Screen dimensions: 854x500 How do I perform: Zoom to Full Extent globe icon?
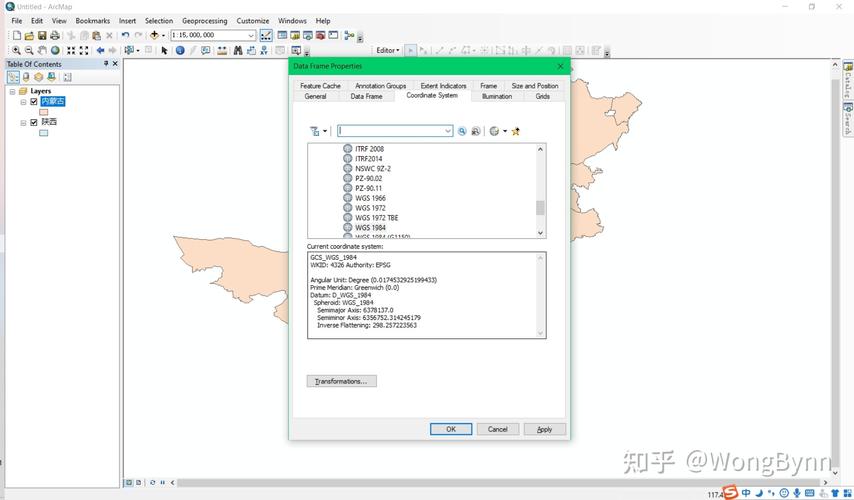(55, 50)
